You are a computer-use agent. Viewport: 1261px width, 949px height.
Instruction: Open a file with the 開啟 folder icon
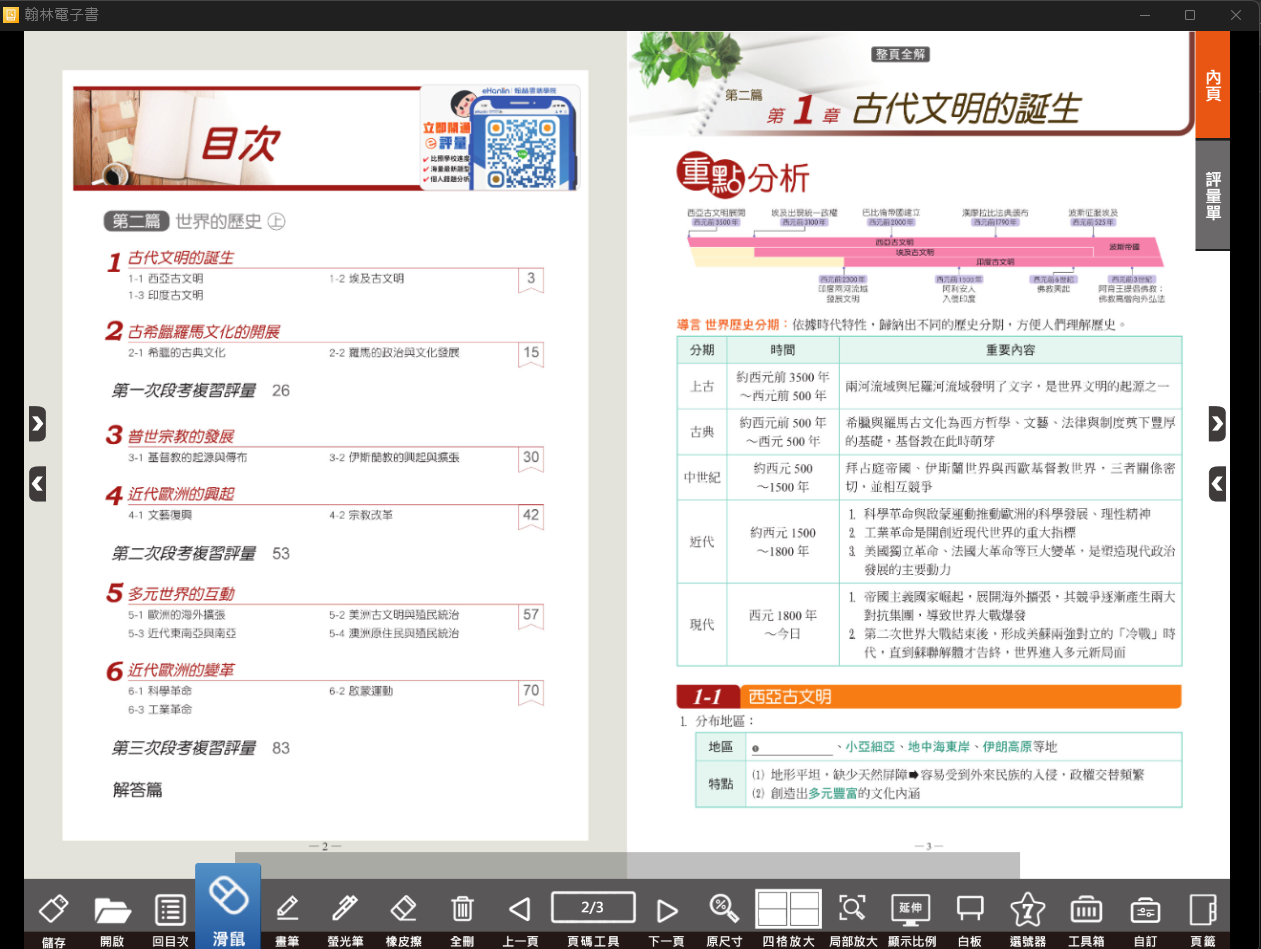pyautogui.click(x=112, y=910)
